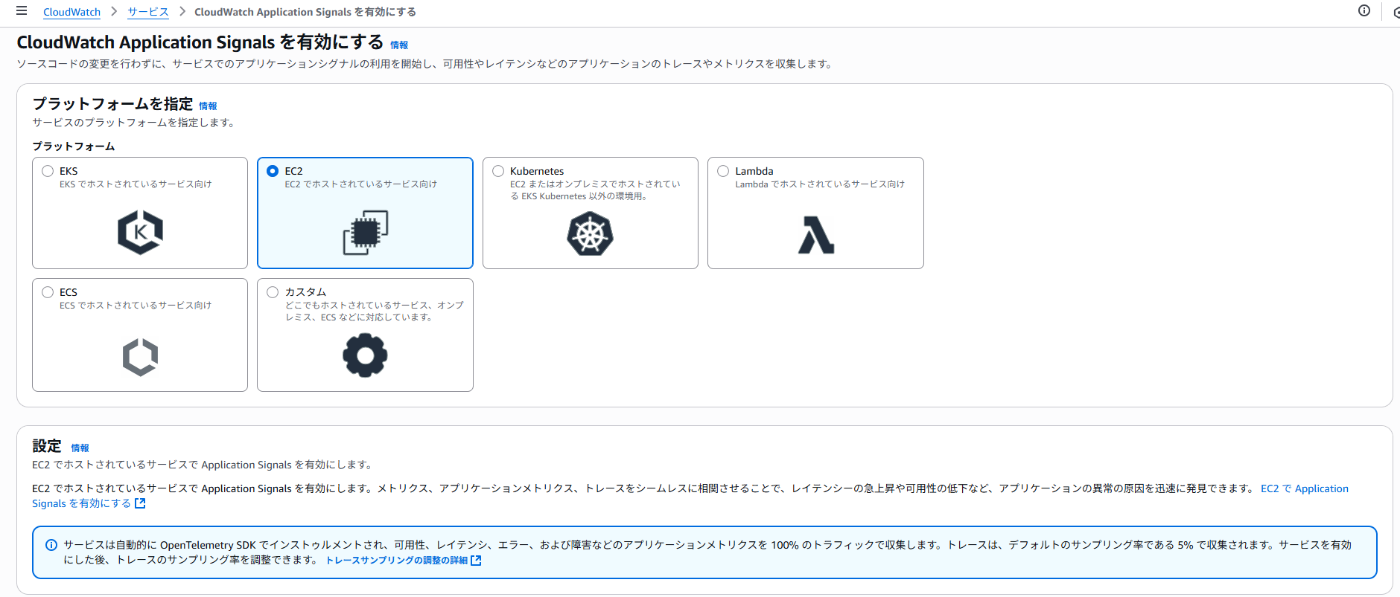Click the current breadcrumb CloudWatch Application Signals を有効にする
This screenshot has width=1400, height=597.
[x=305, y=12]
